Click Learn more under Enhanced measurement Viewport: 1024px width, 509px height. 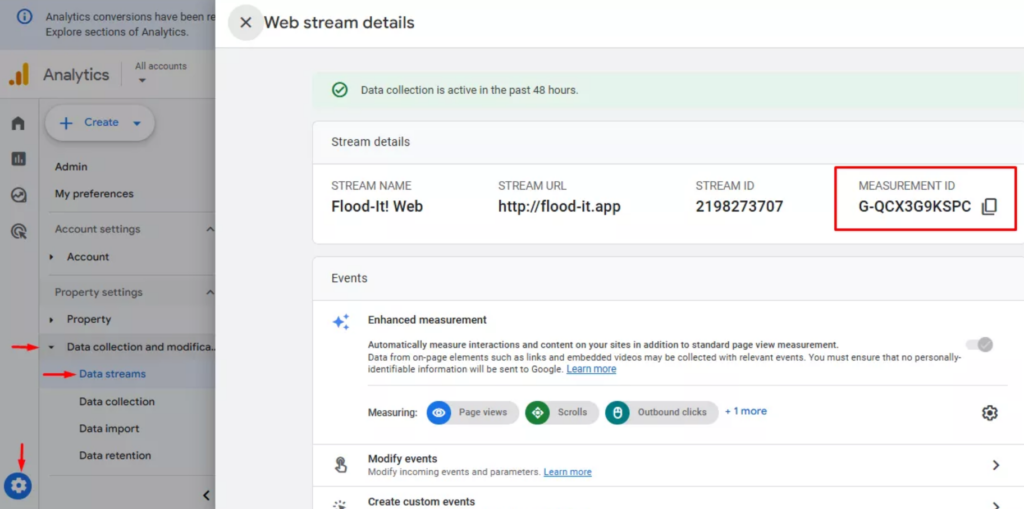coord(591,369)
